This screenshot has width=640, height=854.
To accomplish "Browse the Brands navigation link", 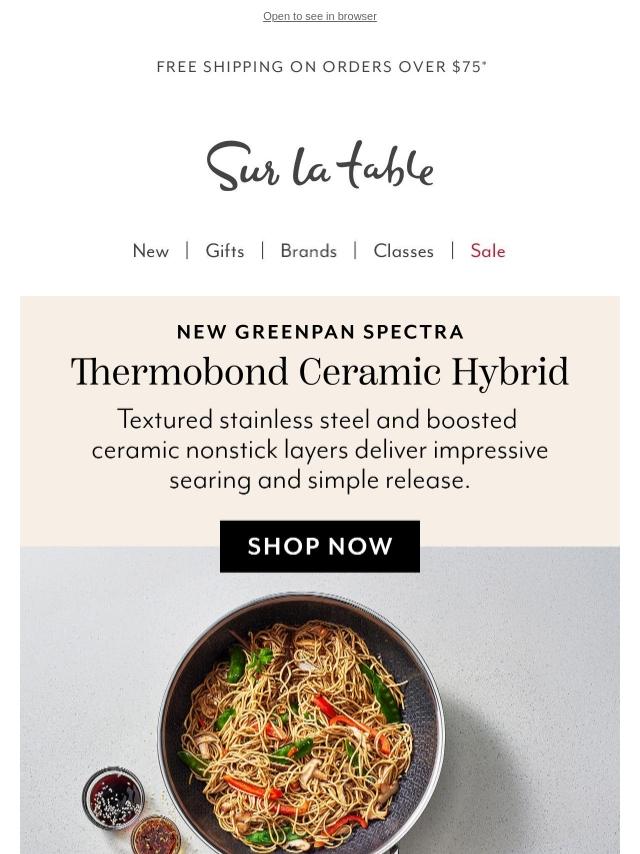I will pos(308,251).
